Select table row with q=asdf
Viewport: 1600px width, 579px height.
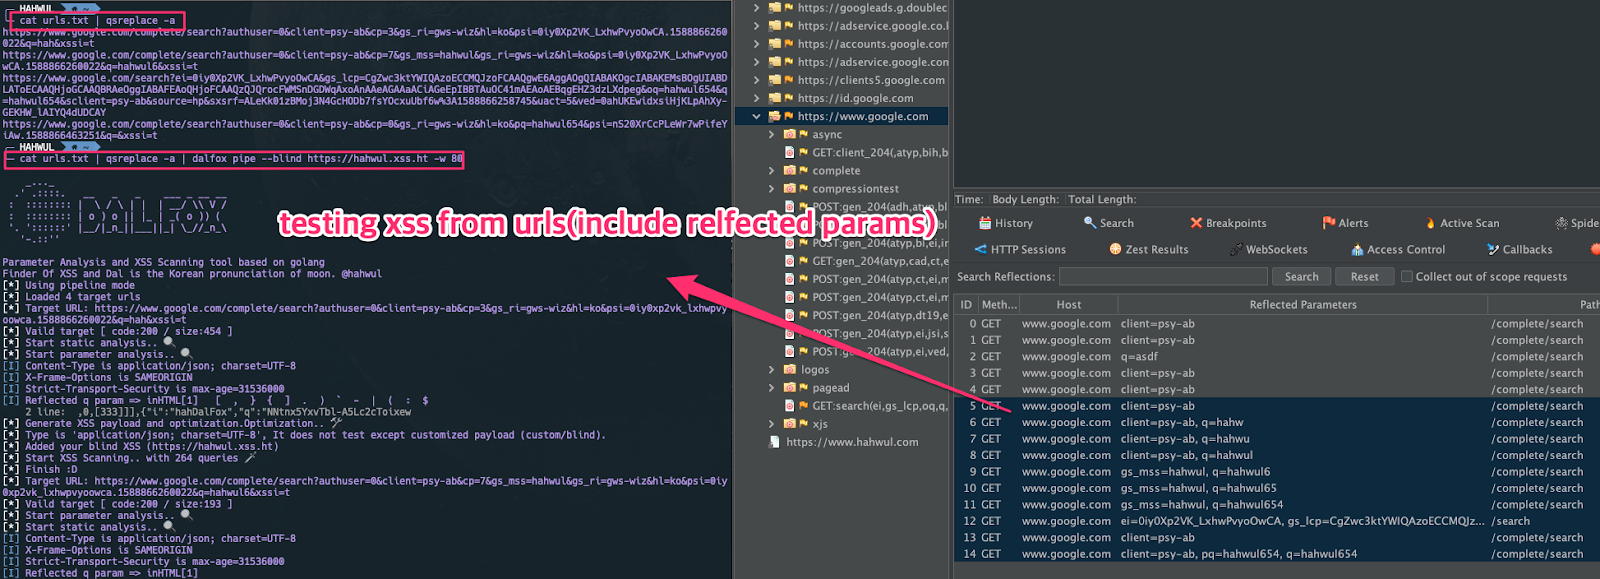click(1278, 356)
